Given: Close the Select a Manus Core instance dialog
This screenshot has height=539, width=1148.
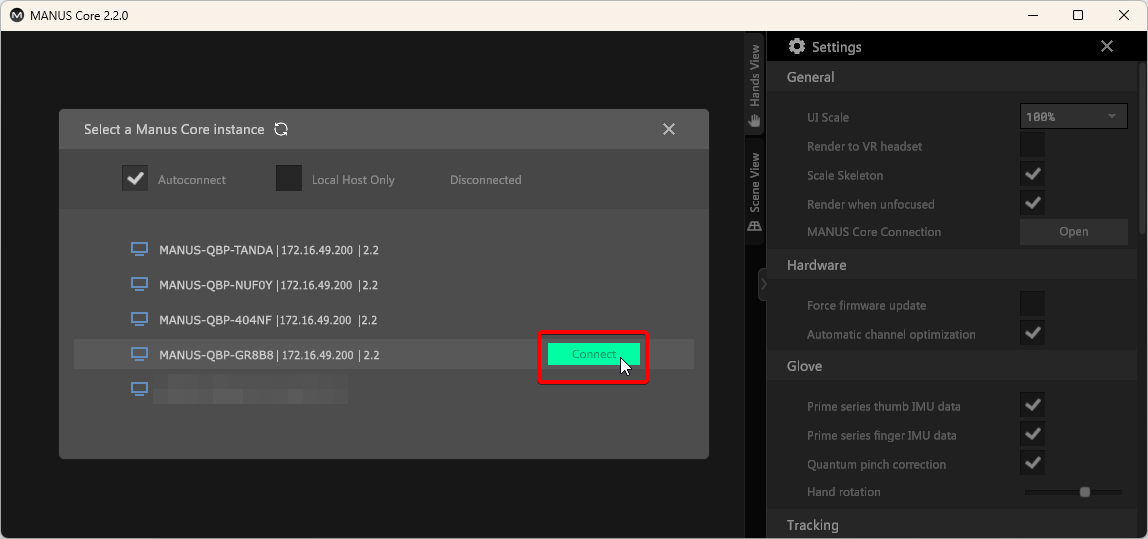Looking at the screenshot, I should pyautogui.click(x=669, y=129).
